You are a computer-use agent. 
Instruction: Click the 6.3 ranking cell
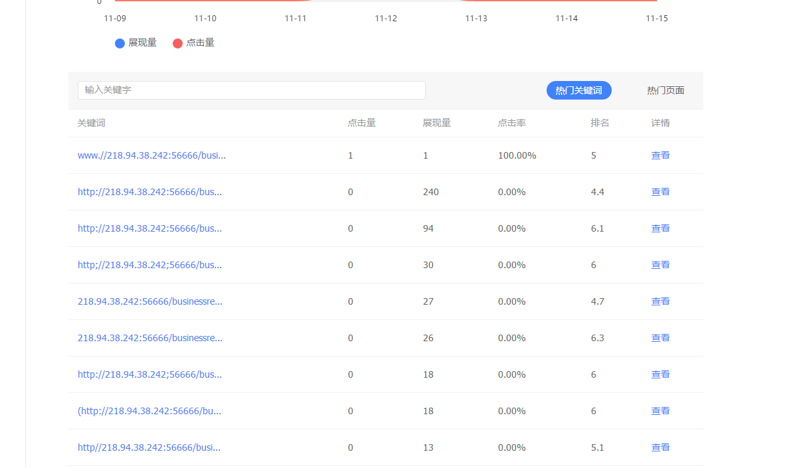(597, 338)
